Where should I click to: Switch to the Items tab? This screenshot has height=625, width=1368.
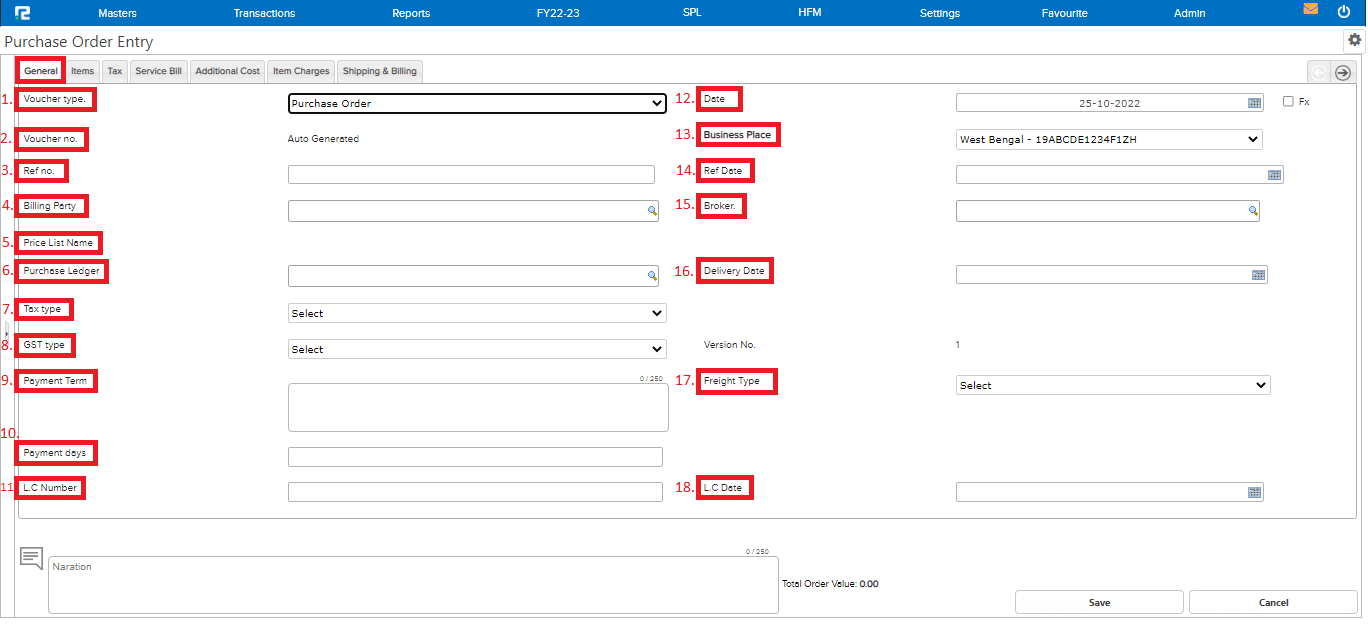(82, 71)
